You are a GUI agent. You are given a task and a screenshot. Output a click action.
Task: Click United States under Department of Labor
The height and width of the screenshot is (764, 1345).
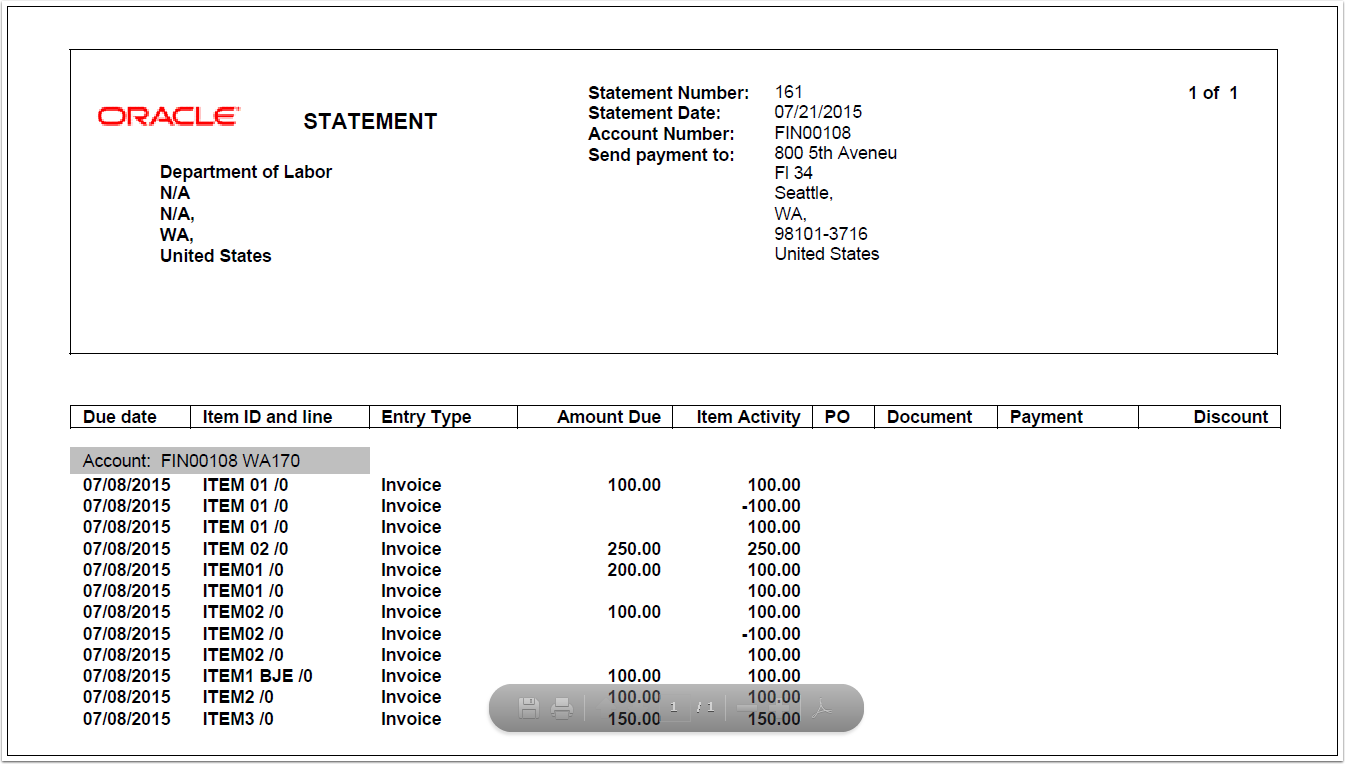pyautogui.click(x=215, y=256)
